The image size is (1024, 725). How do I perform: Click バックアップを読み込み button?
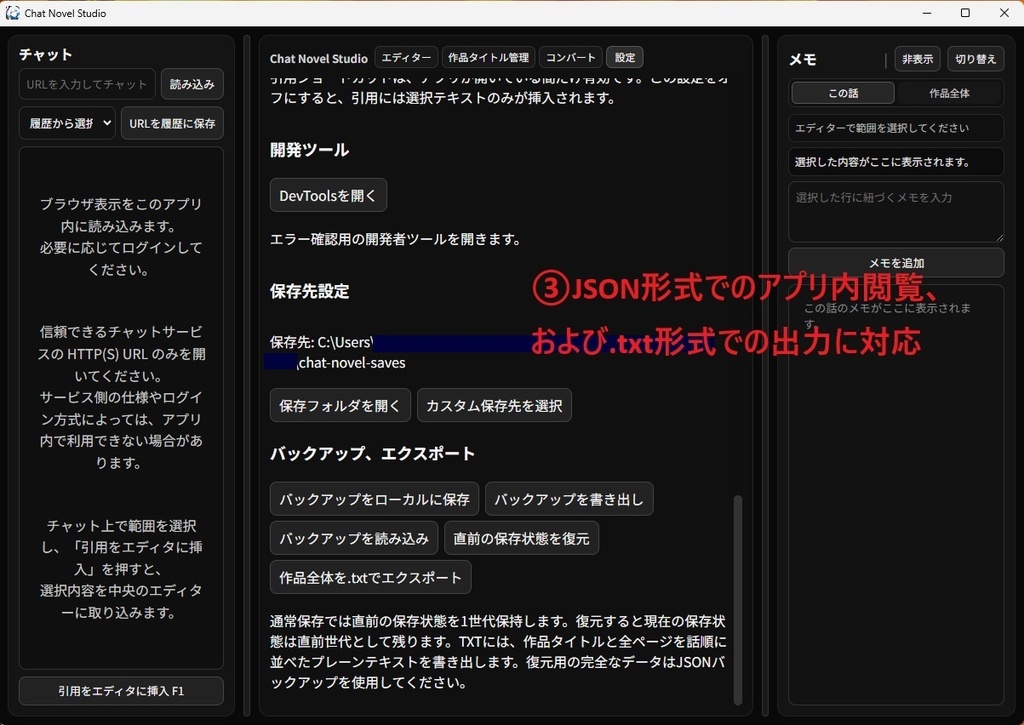click(x=354, y=538)
